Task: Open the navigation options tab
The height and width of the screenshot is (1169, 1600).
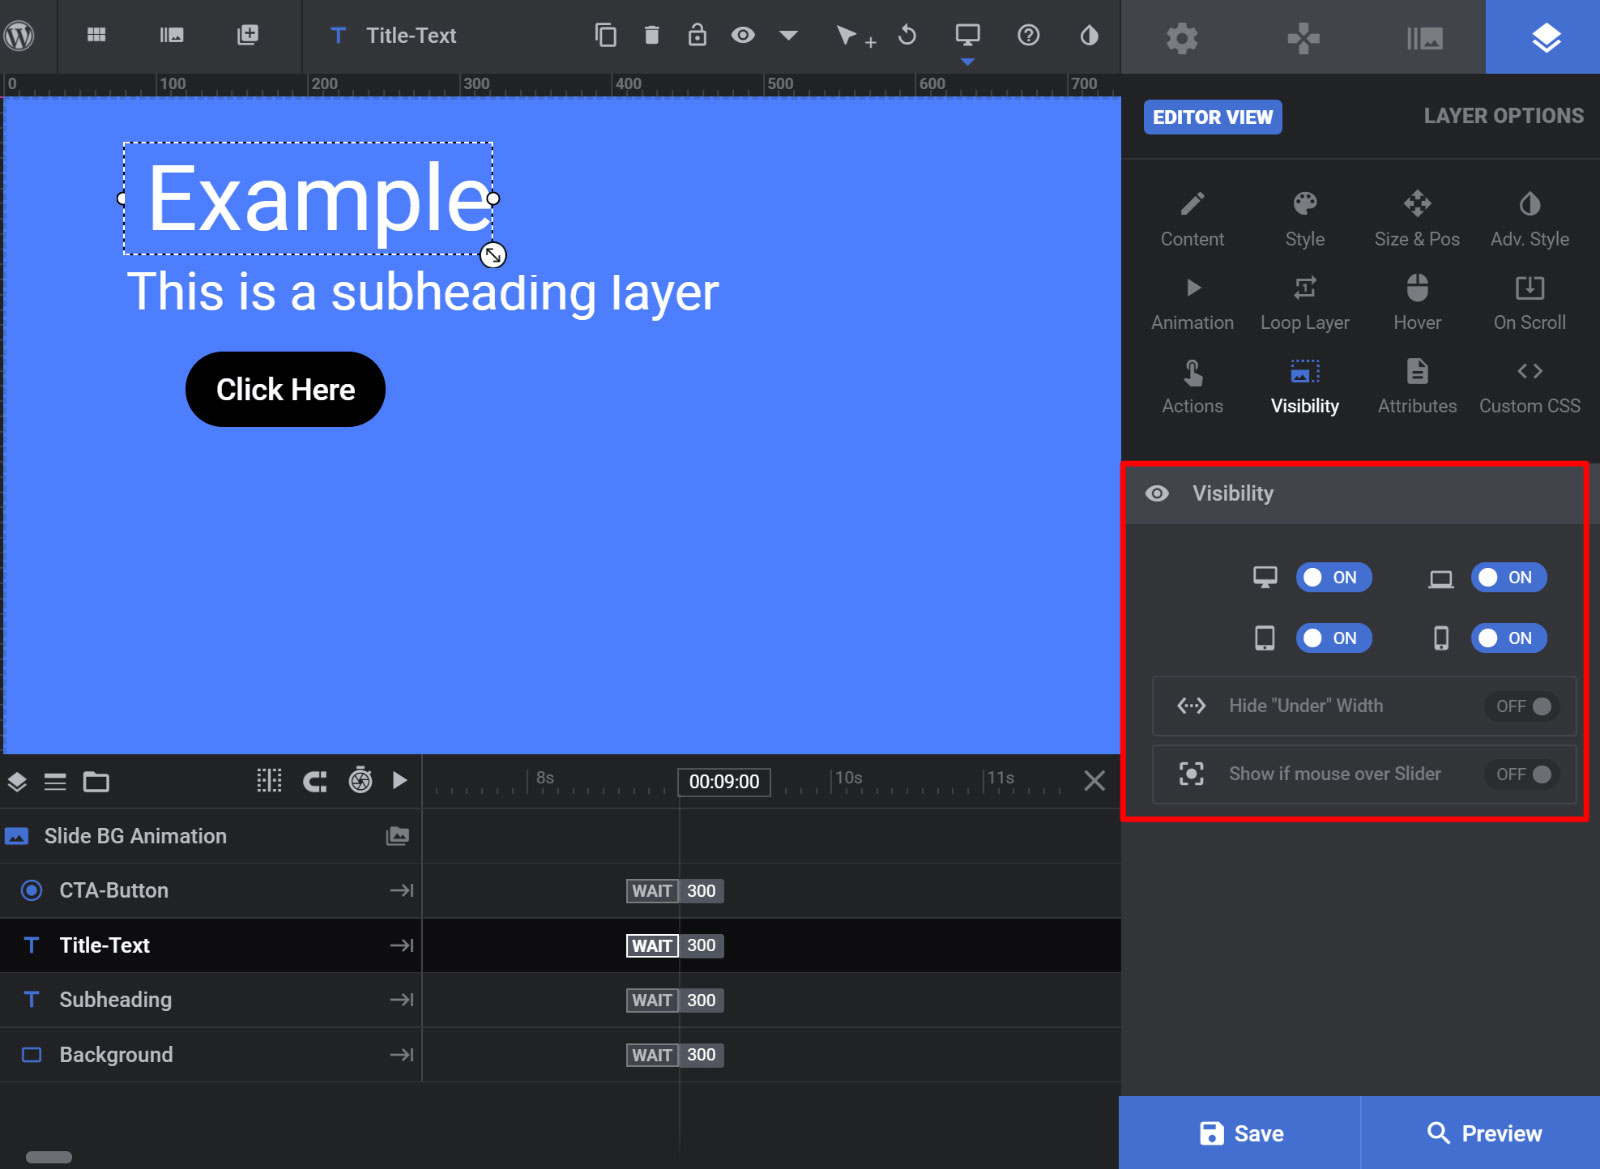Action: click(x=1303, y=38)
